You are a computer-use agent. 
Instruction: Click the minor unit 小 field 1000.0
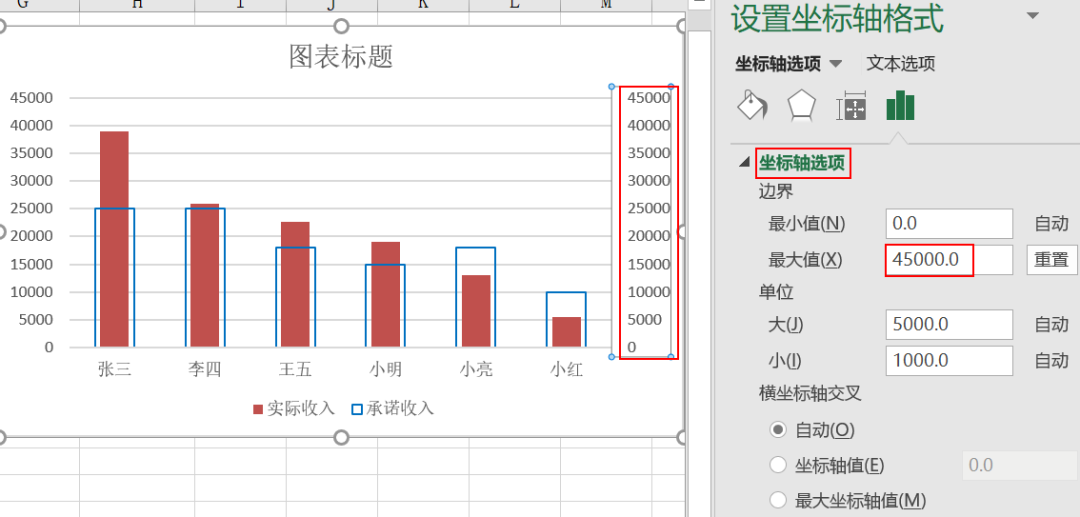pos(949,361)
